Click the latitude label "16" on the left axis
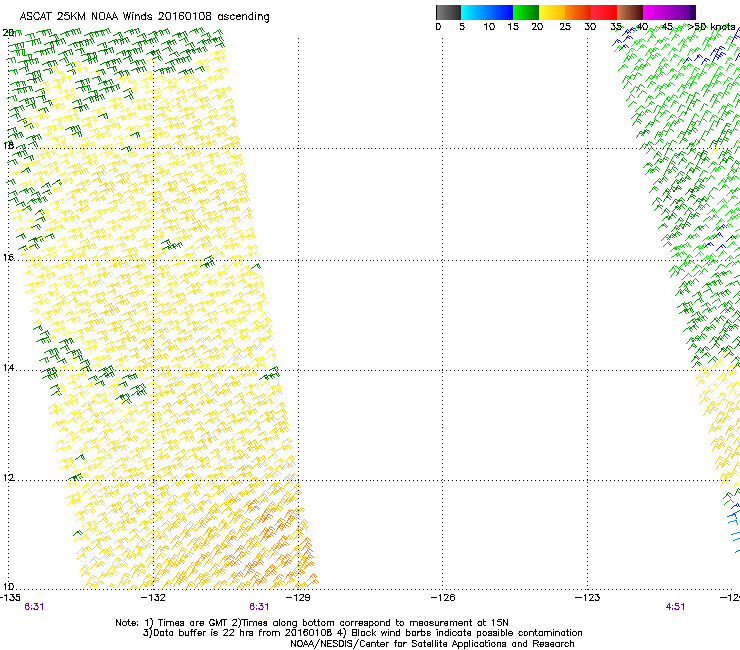Viewport: 740px width, 650px height. pyautogui.click(x=8, y=257)
